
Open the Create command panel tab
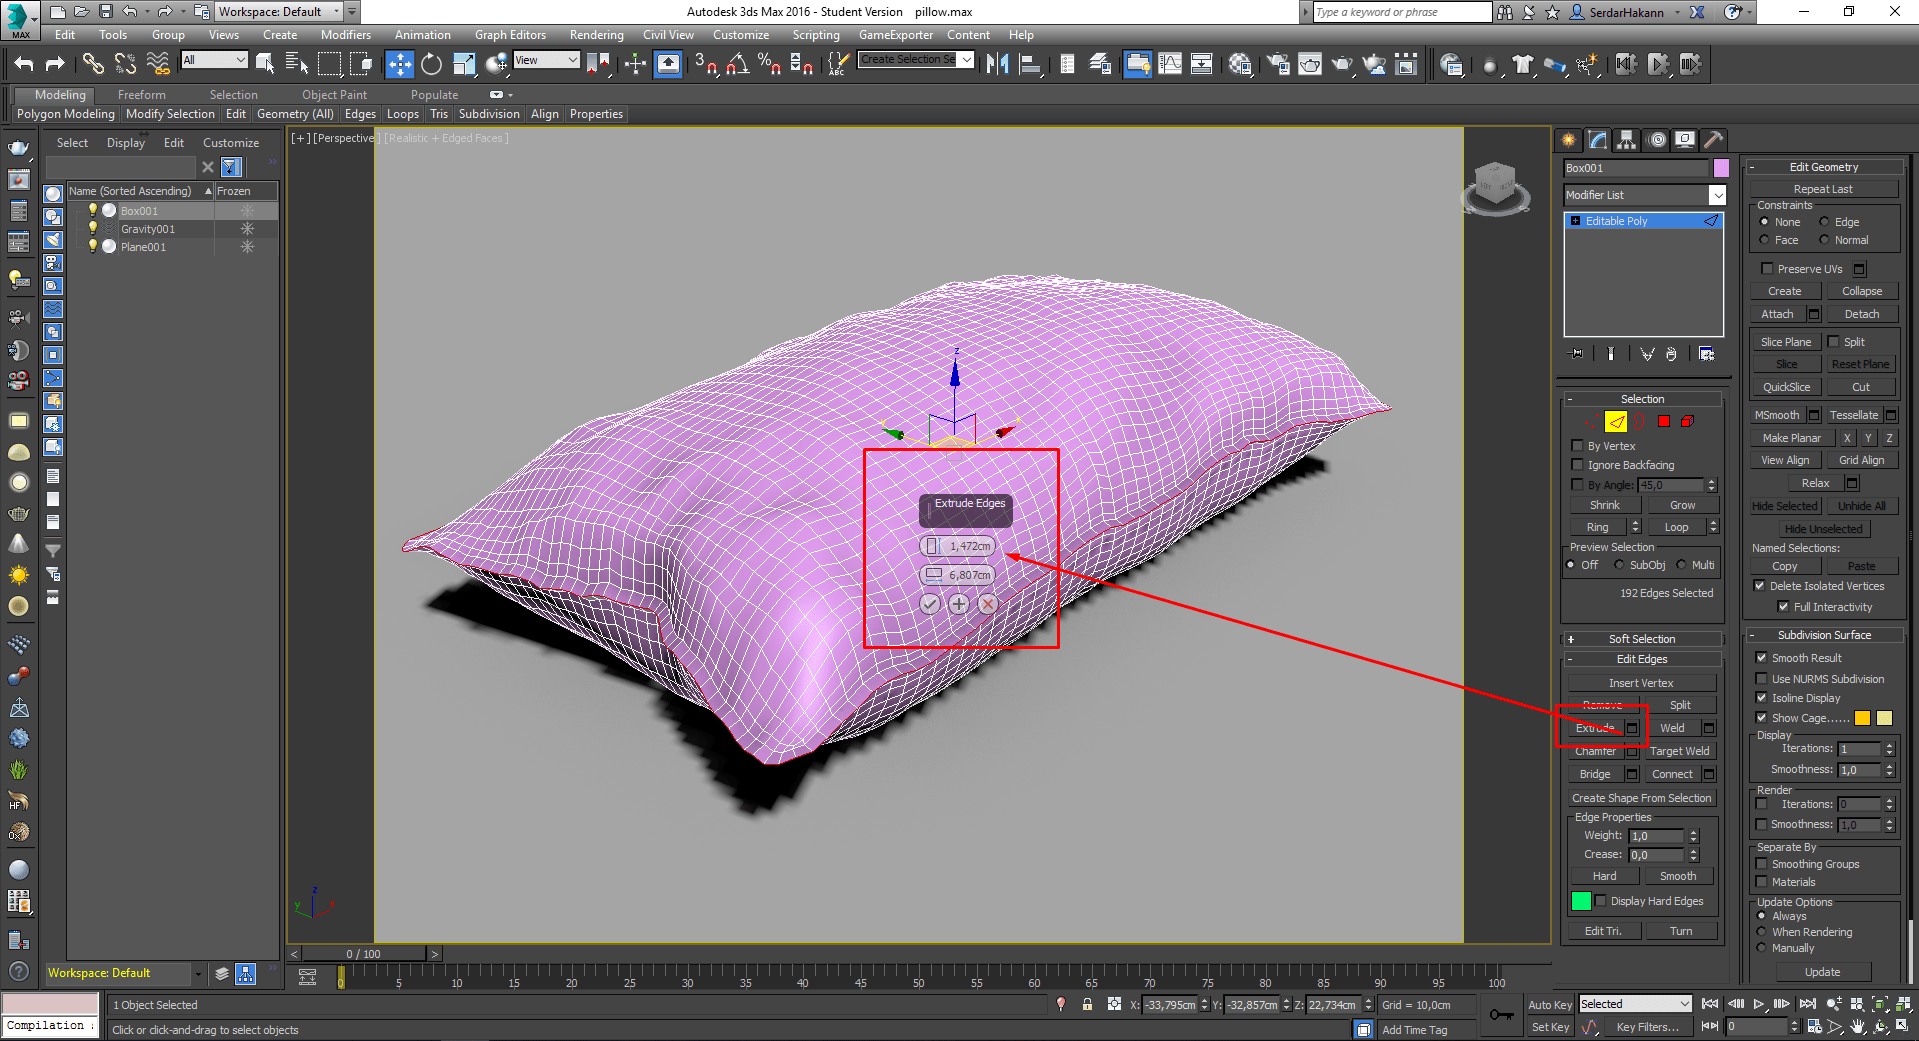pyautogui.click(x=1568, y=140)
